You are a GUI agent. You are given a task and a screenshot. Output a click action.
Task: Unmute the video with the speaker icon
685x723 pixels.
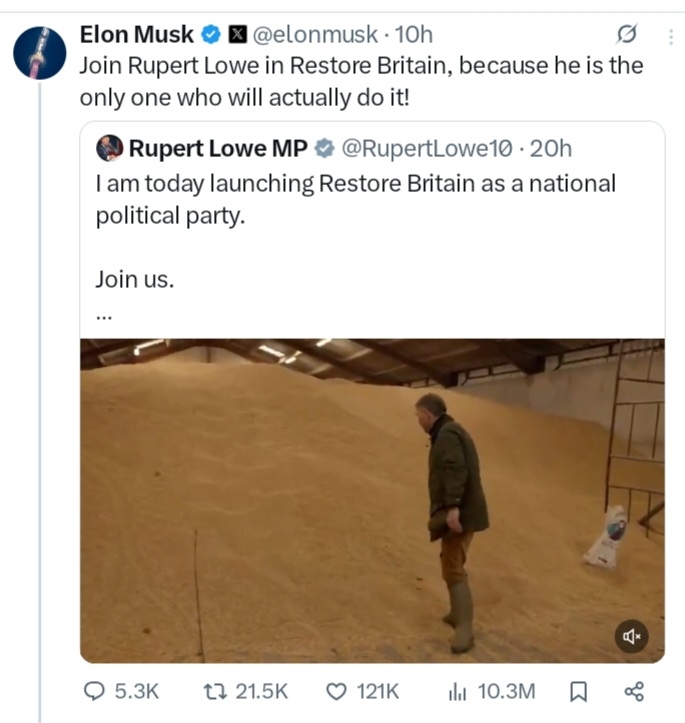tap(632, 635)
